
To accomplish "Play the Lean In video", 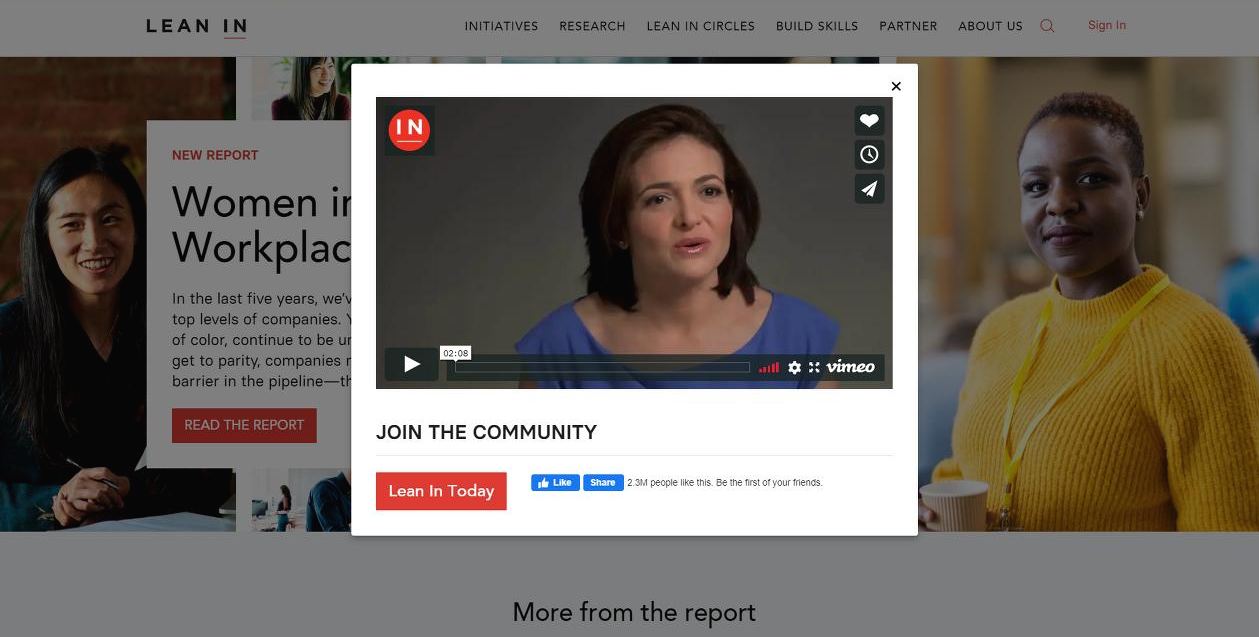I will coord(411,364).
